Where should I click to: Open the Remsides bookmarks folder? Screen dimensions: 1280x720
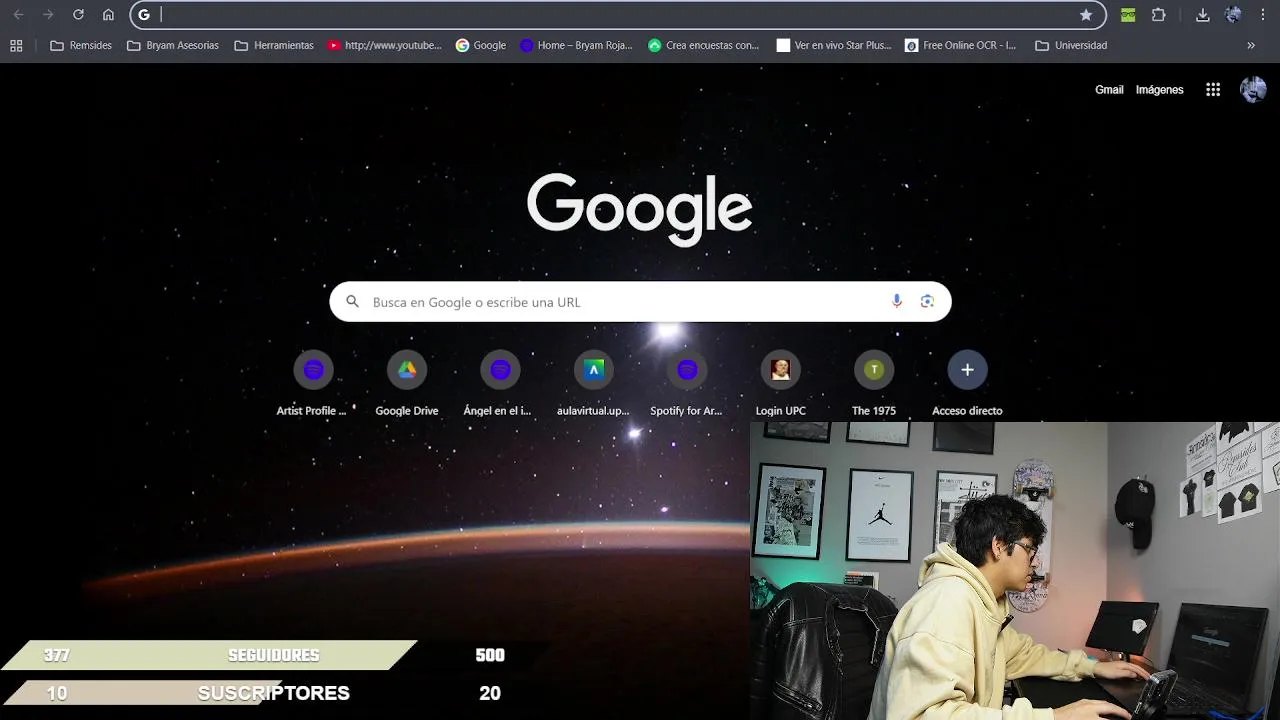pyautogui.click(x=81, y=45)
